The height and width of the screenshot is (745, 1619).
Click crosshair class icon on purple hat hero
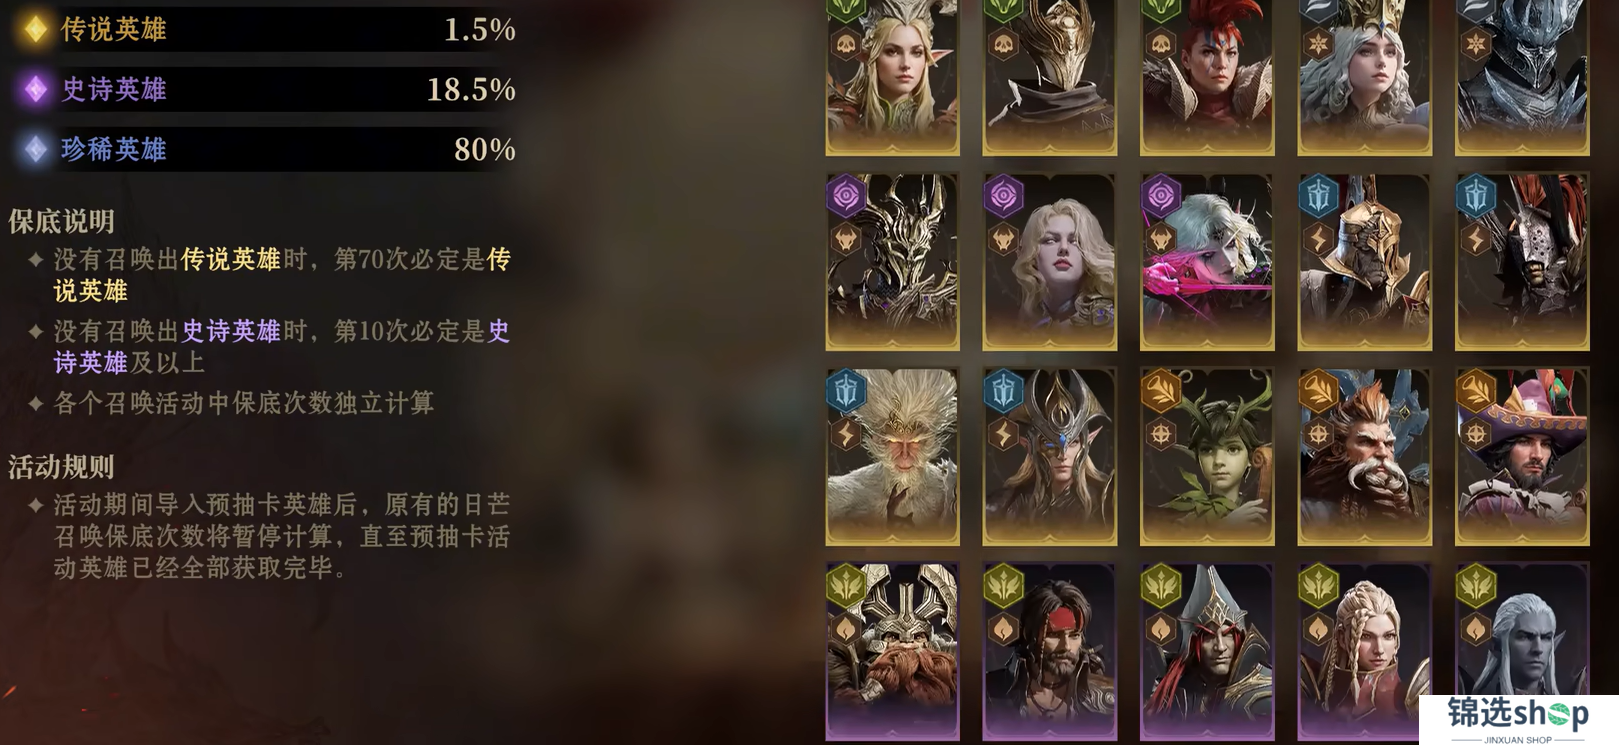[x=1476, y=433]
